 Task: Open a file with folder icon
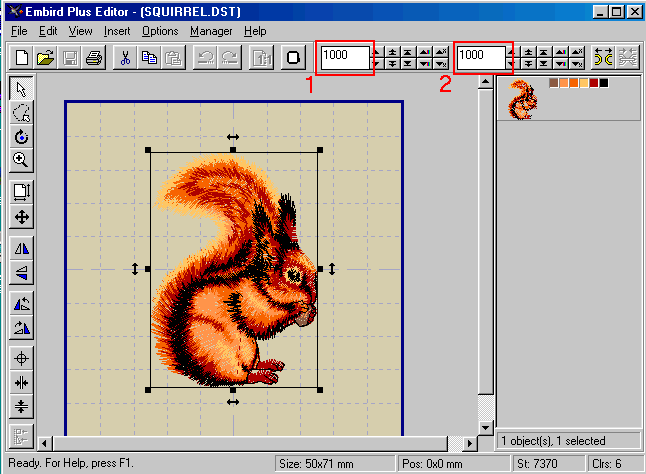45,57
